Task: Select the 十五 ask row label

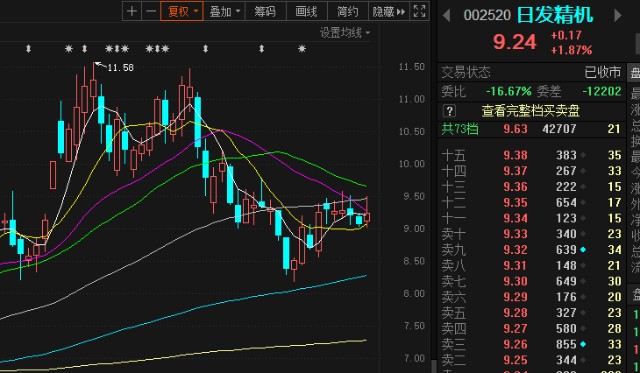Action: point(453,155)
